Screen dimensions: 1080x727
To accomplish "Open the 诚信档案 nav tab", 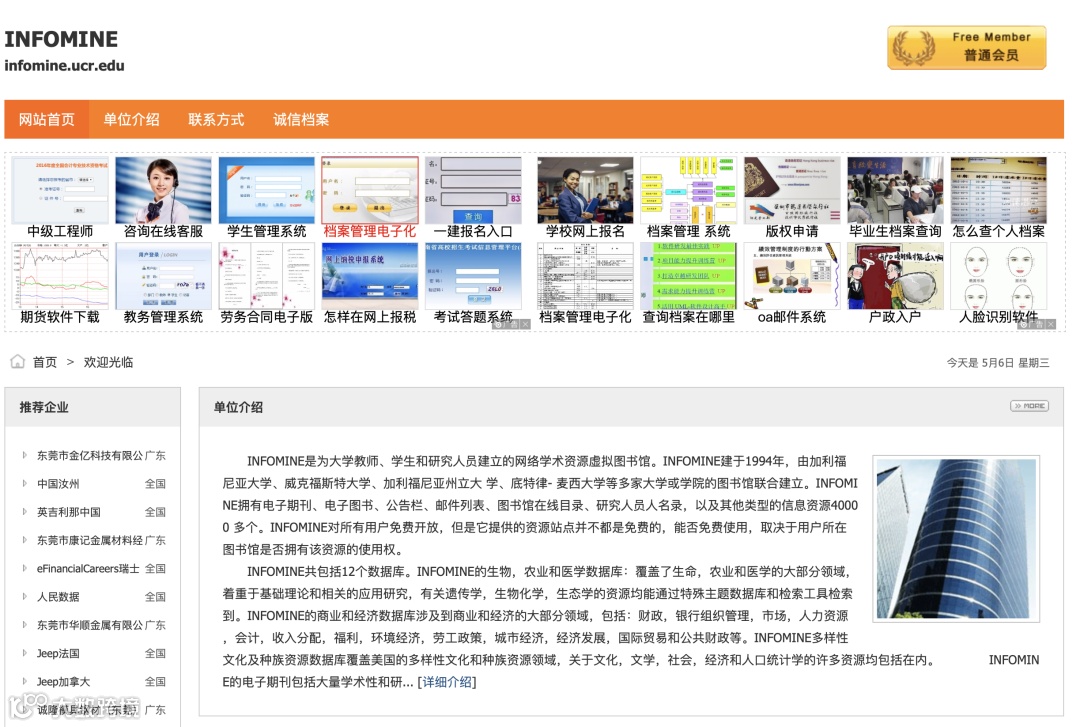I will click(301, 119).
